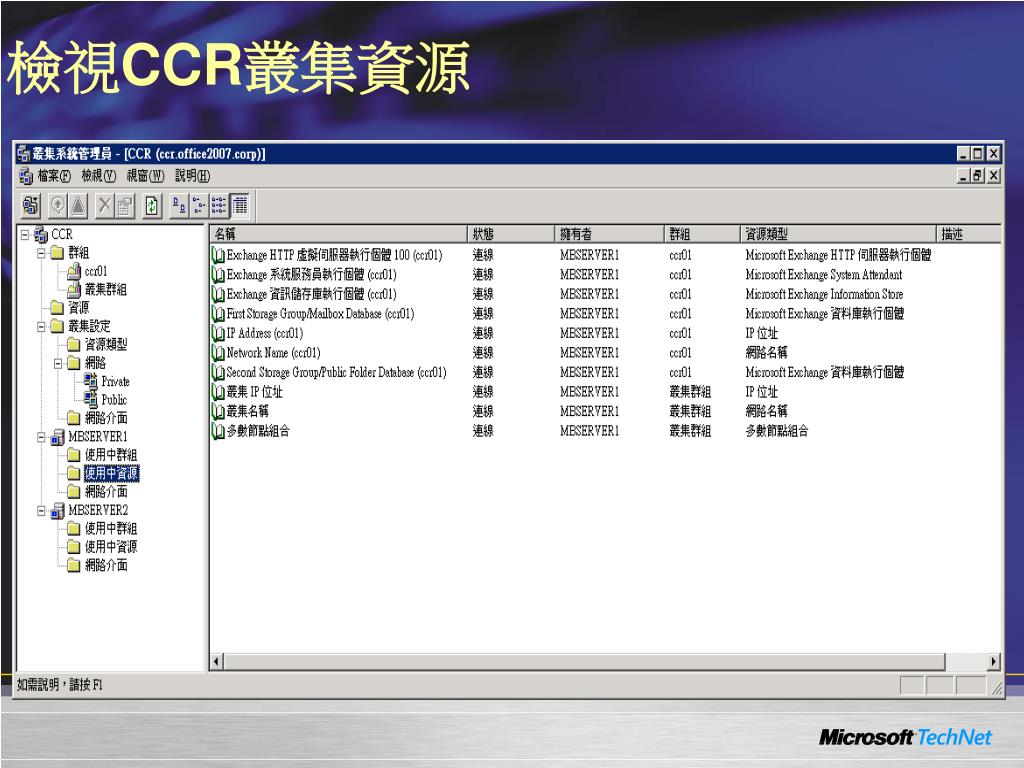
Task: Click the resource icon of Second Storage Group/Public Folder Database
Action: (x=218, y=372)
